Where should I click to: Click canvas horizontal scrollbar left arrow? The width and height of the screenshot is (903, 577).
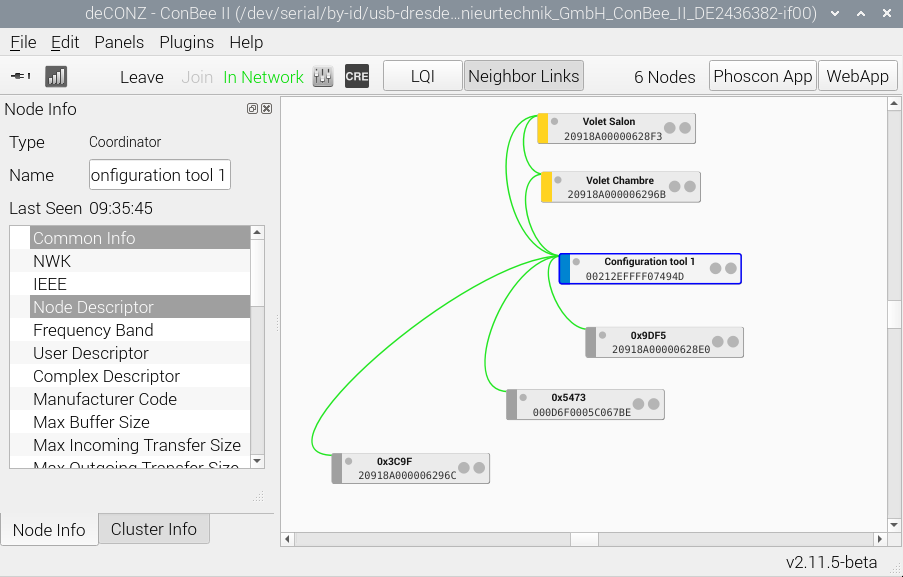(x=287, y=539)
